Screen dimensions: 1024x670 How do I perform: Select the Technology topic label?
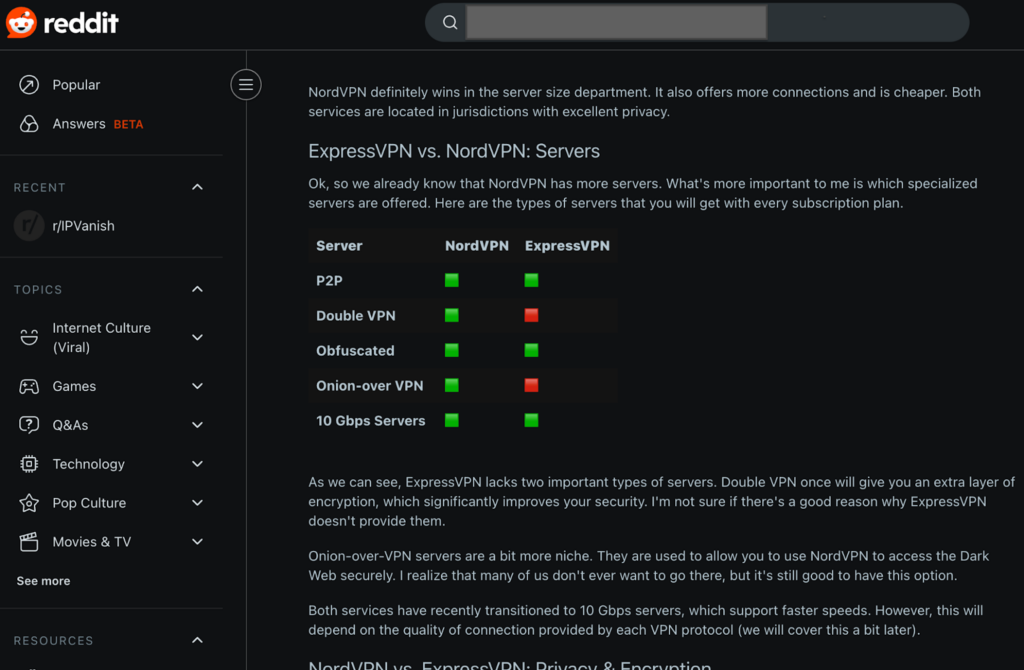tap(88, 464)
